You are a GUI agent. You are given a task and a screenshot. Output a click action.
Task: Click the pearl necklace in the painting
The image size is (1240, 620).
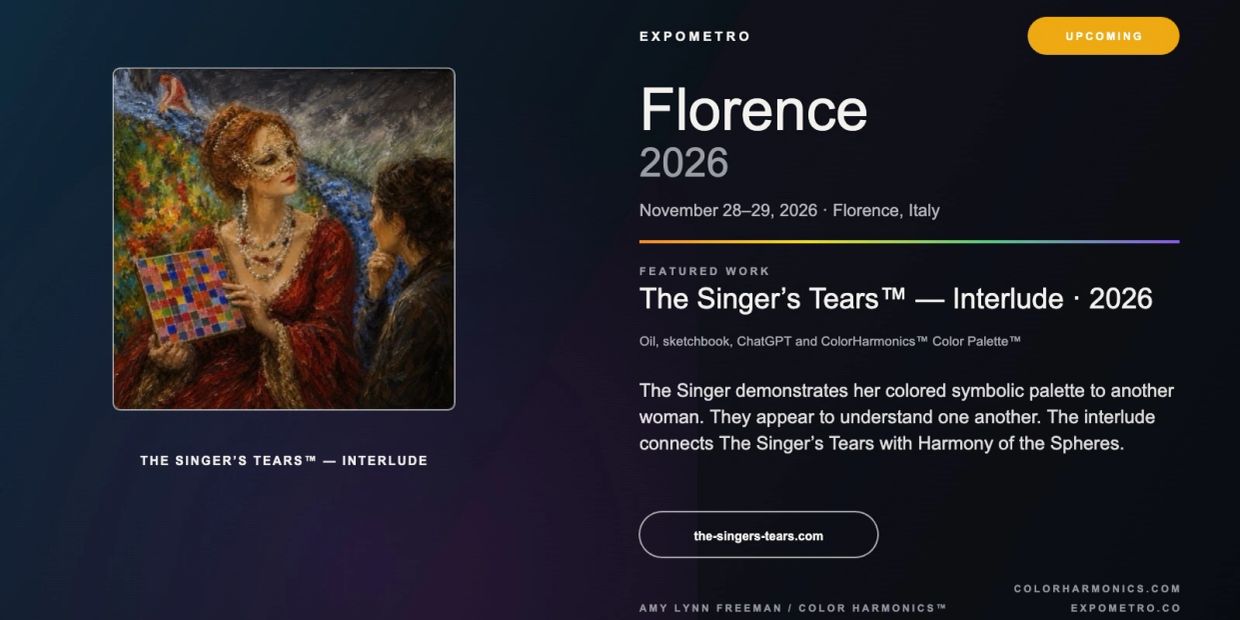(x=265, y=243)
